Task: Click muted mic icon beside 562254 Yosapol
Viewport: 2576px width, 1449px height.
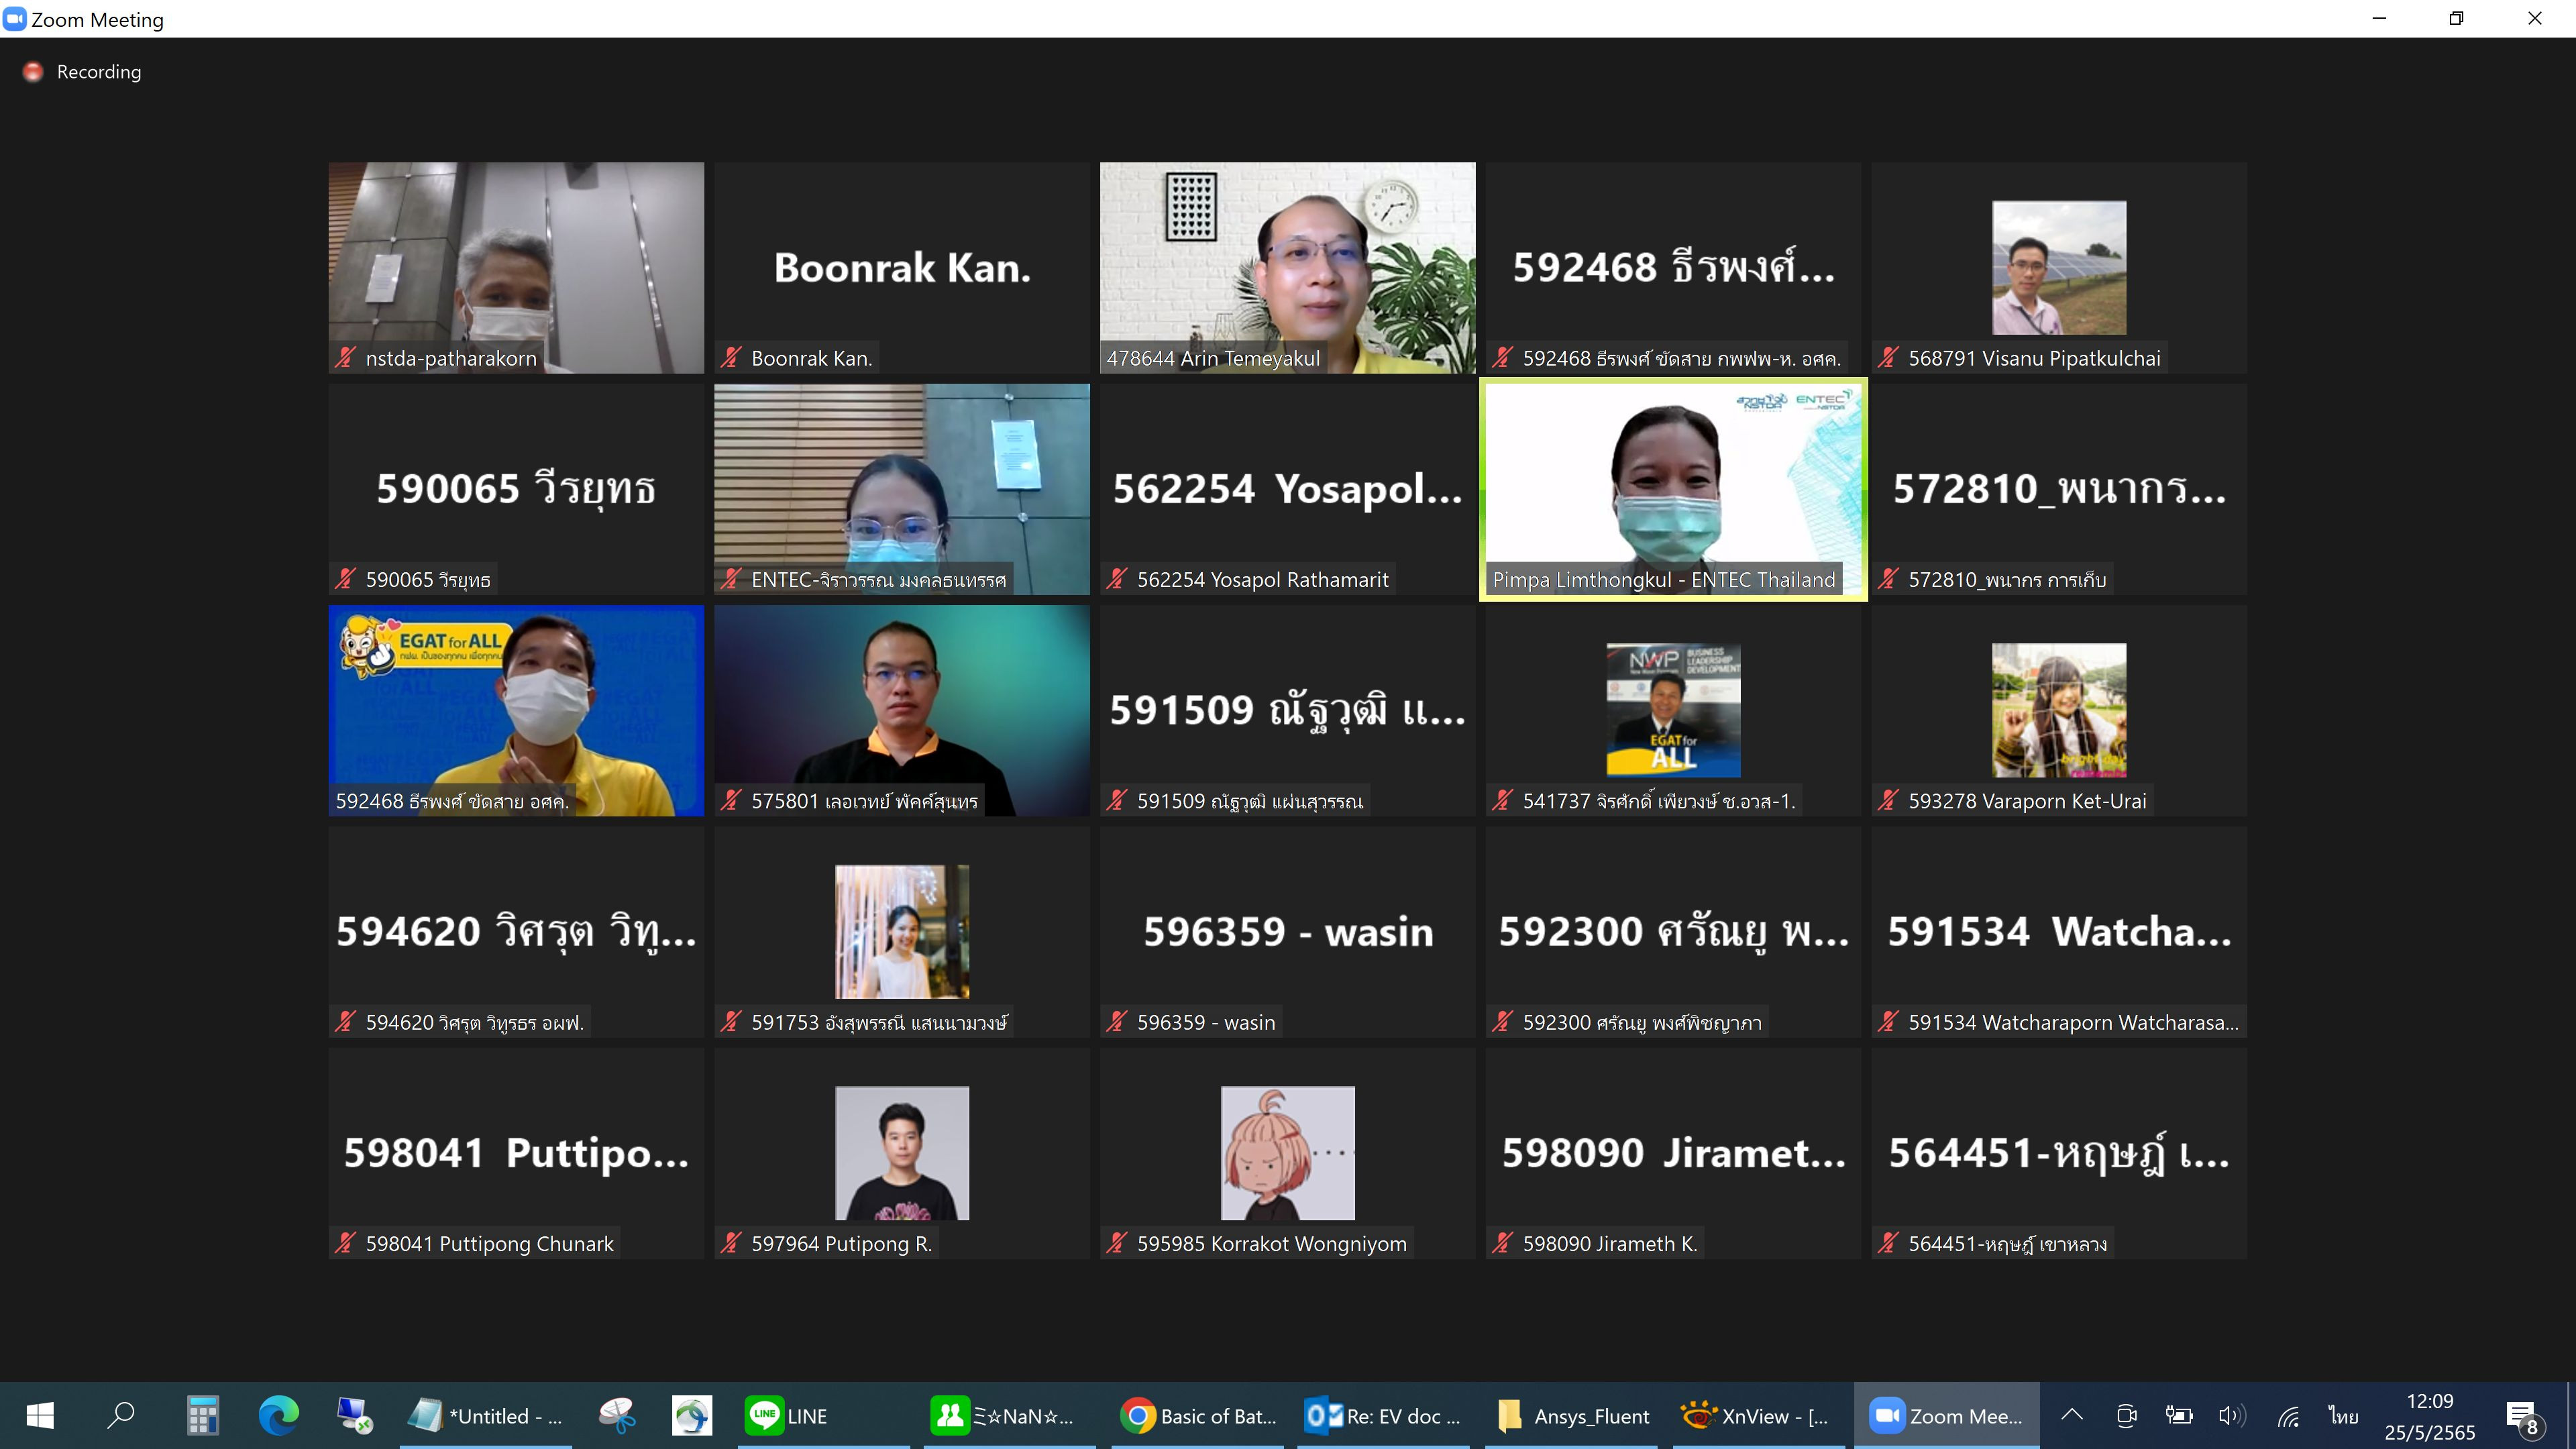Action: pyautogui.click(x=1117, y=578)
